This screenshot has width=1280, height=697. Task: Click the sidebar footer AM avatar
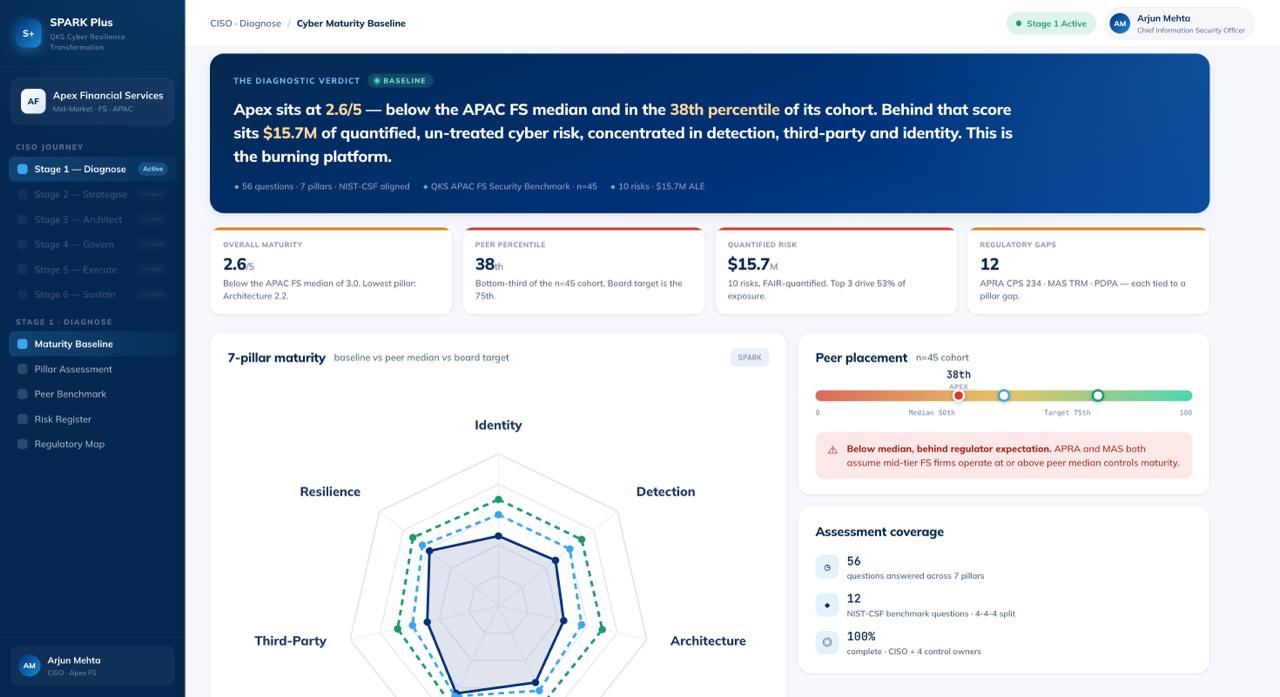[x=30, y=666]
